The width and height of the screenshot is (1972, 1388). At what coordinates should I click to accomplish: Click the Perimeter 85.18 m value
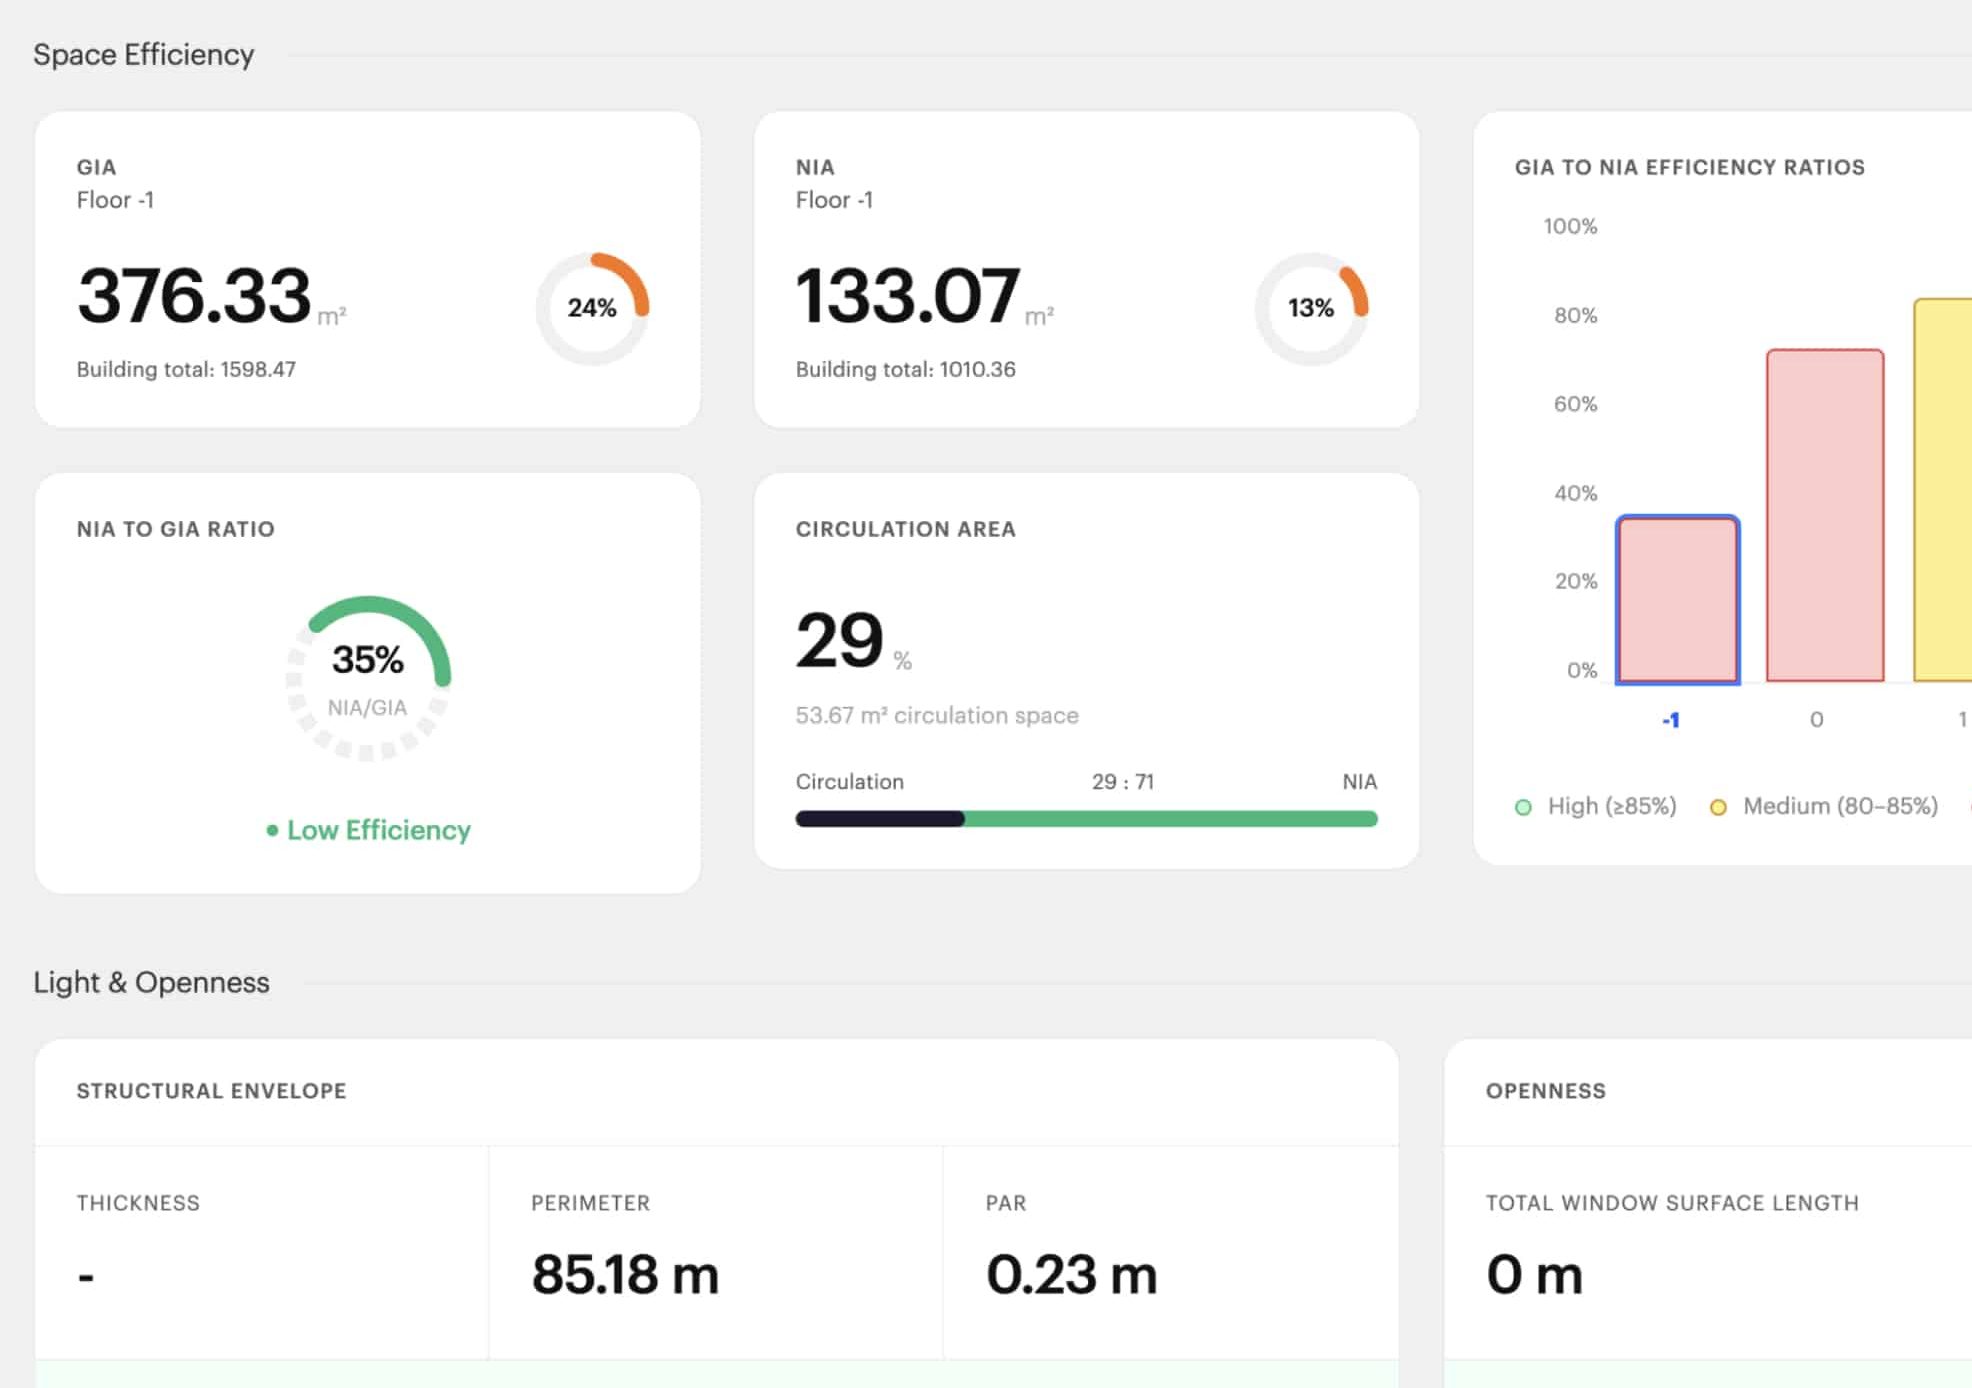[x=625, y=1275]
